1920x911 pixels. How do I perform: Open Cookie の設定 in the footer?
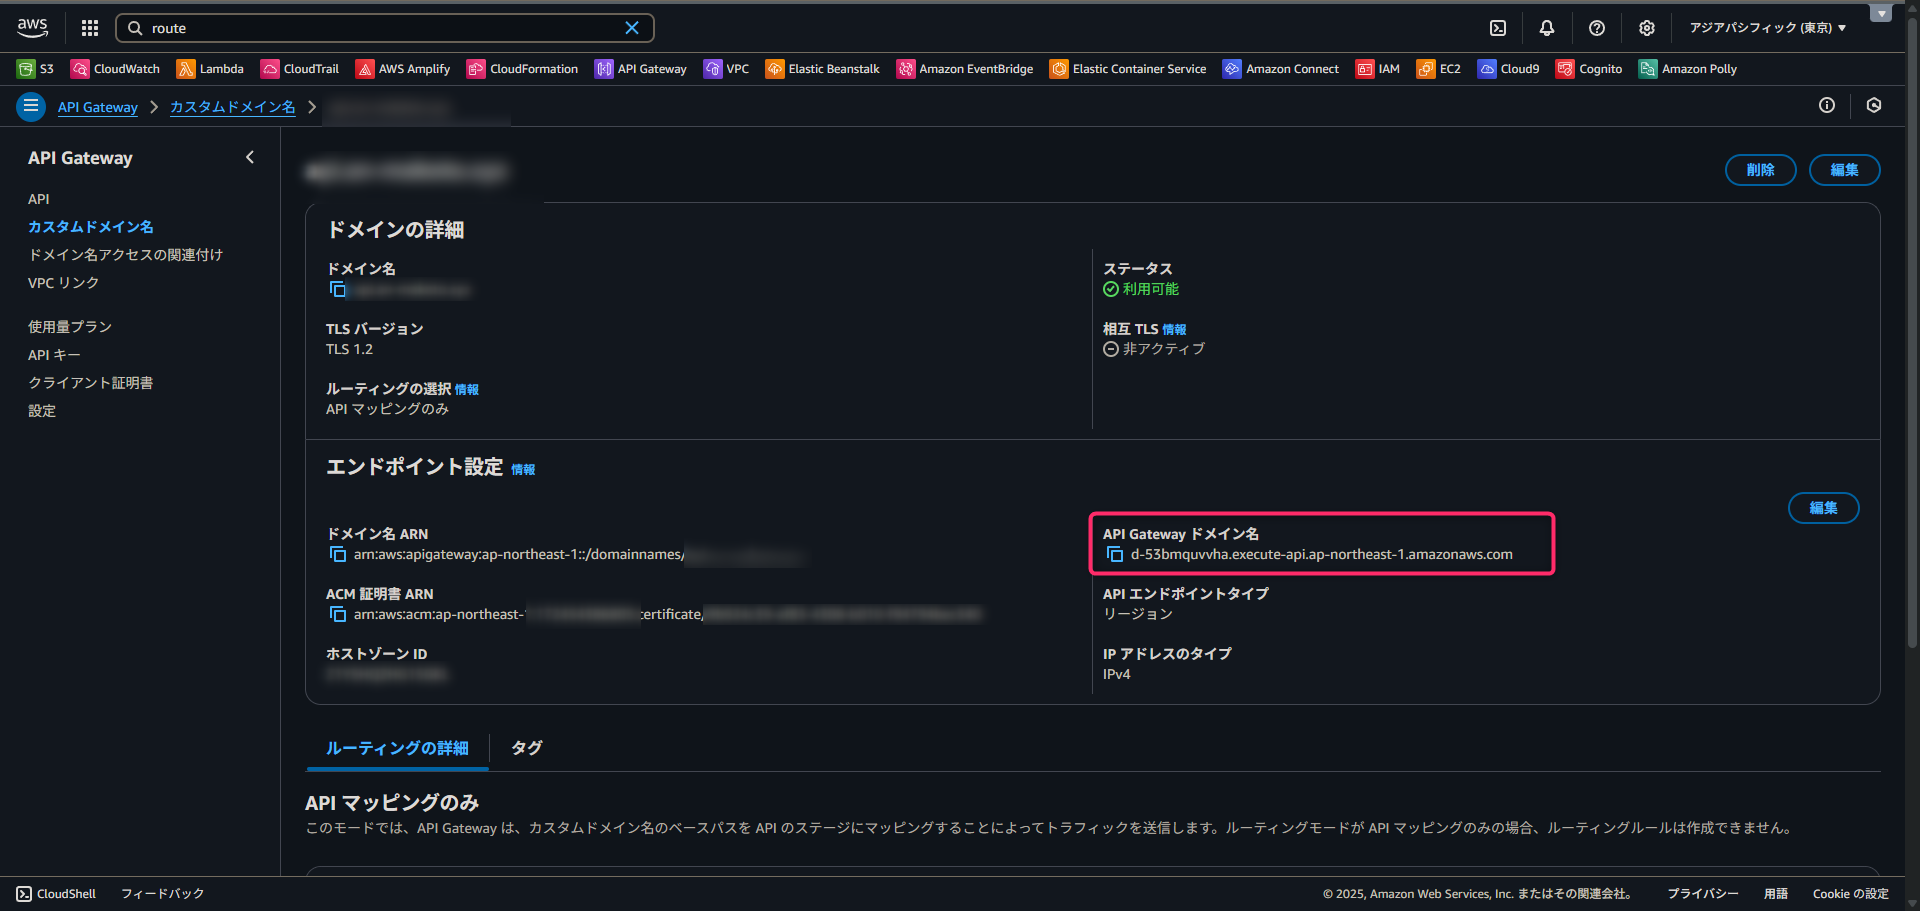(x=1851, y=894)
